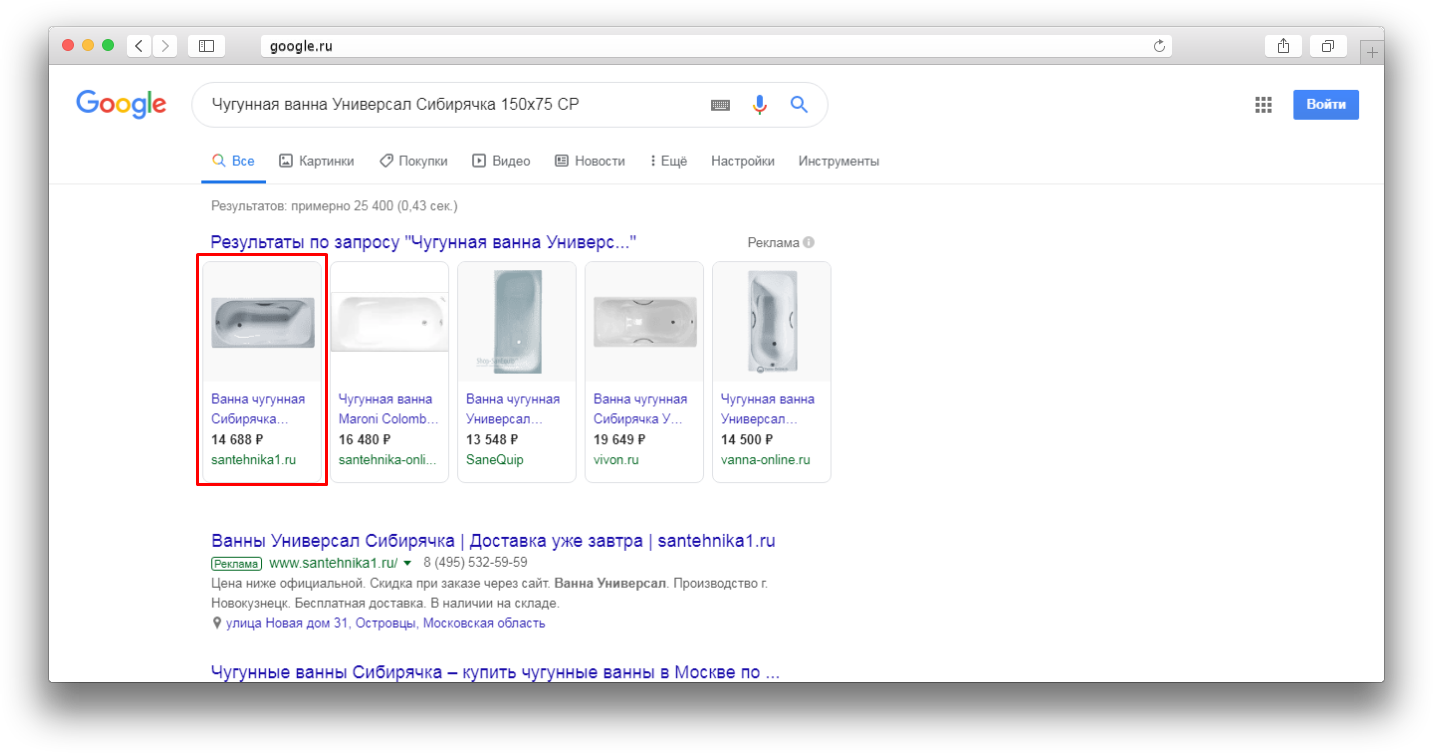Viewport: 1433px width, 753px height.
Task: Click the SaneQuip store name
Action: click(x=495, y=460)
